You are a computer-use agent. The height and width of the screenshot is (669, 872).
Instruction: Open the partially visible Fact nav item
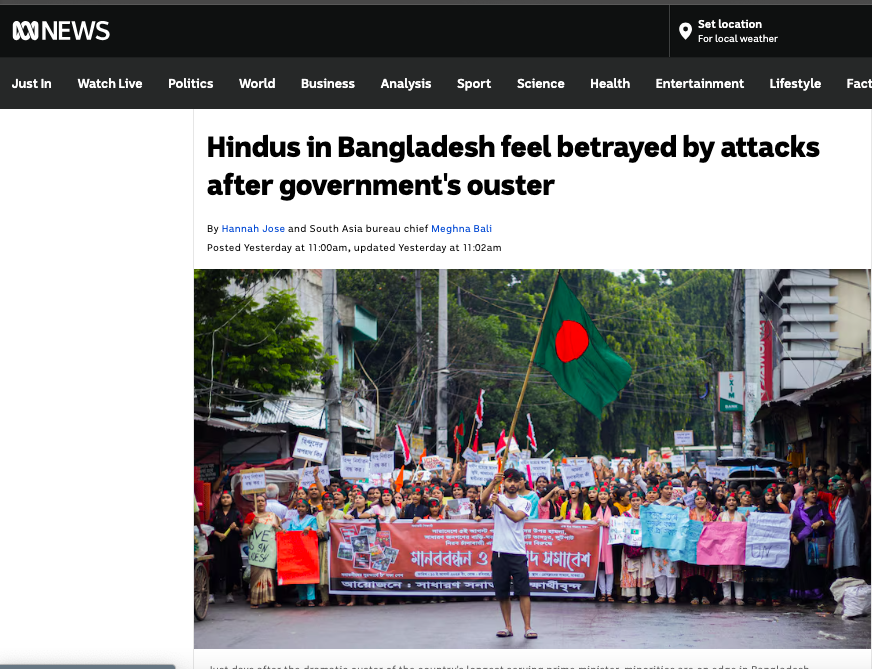pos(859,83)
